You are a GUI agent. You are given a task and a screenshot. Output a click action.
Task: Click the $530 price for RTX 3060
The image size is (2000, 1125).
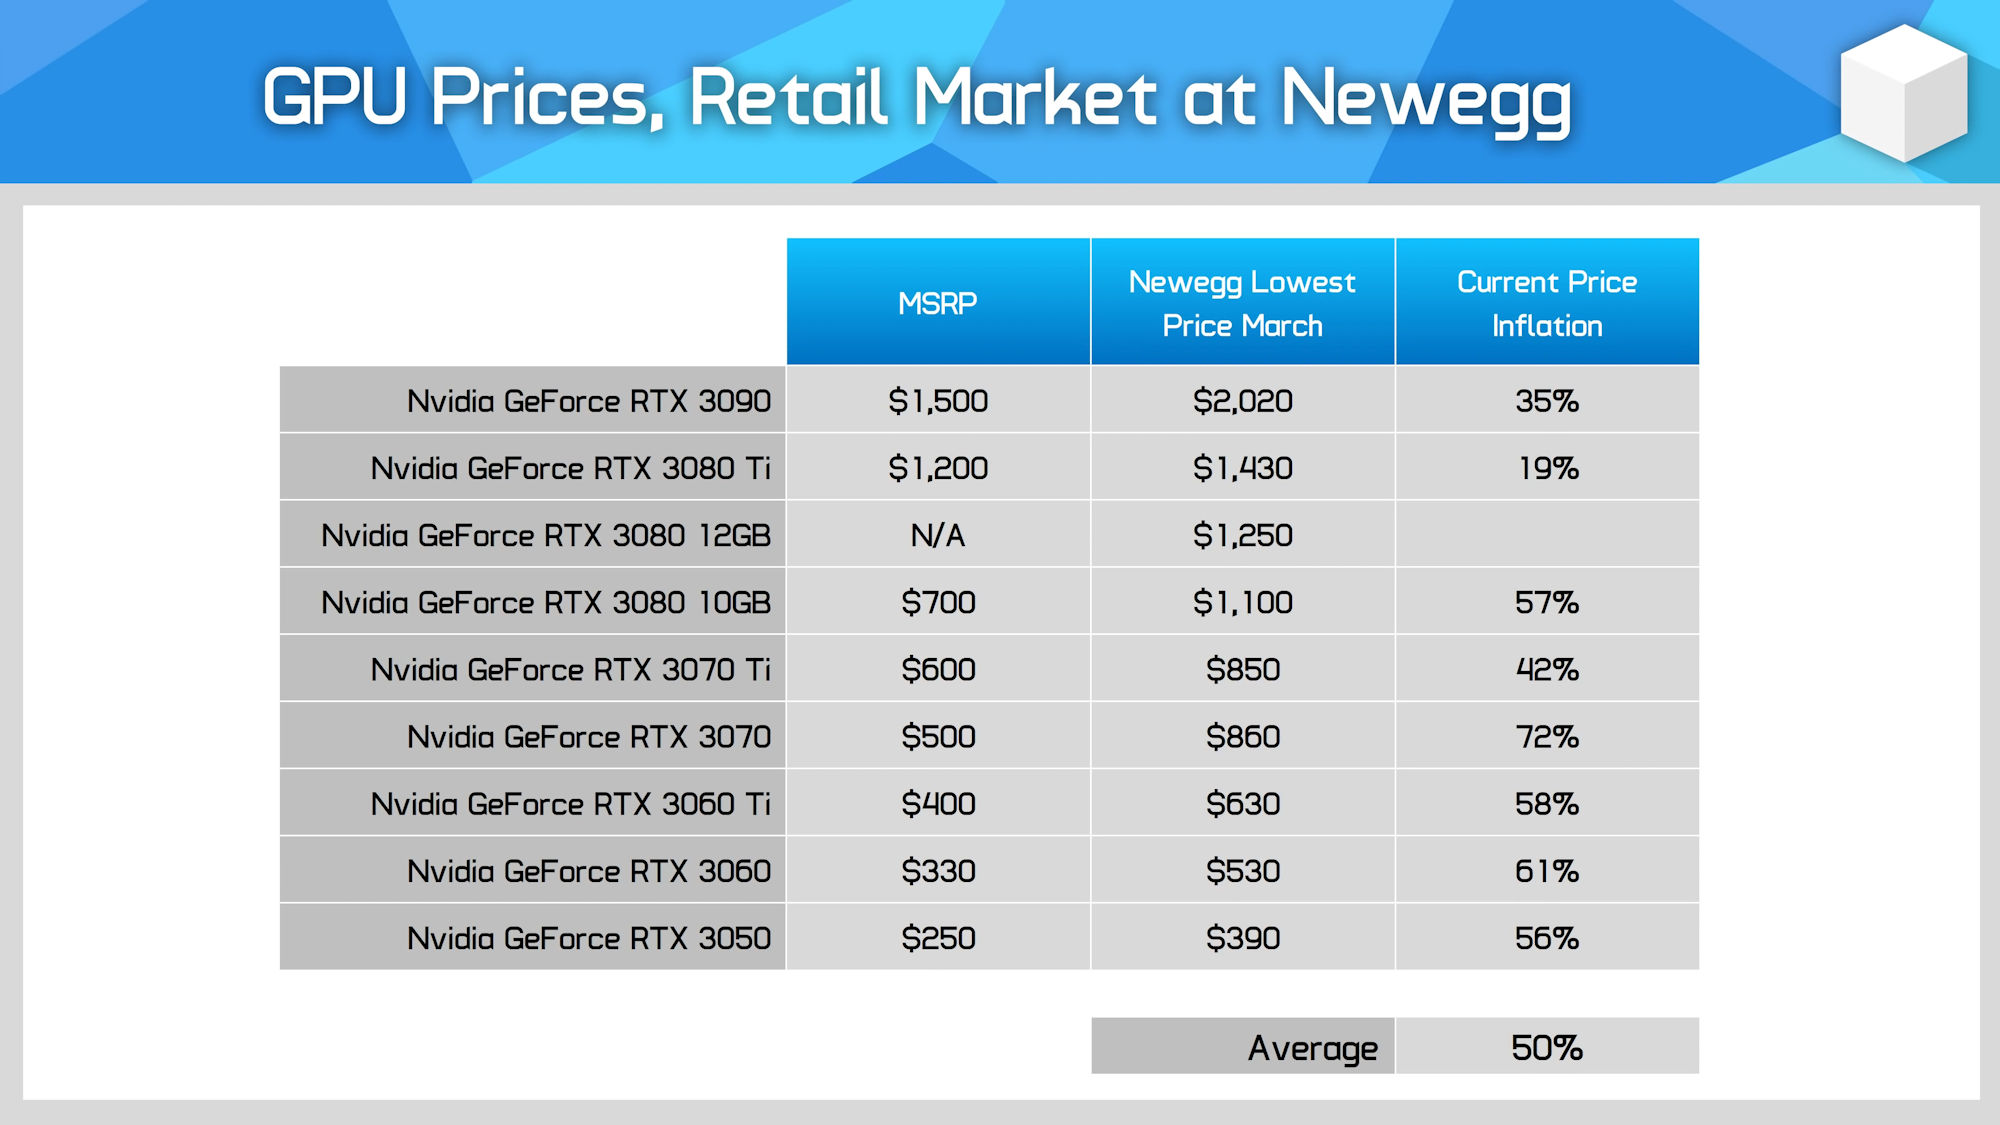[1242, 870]
